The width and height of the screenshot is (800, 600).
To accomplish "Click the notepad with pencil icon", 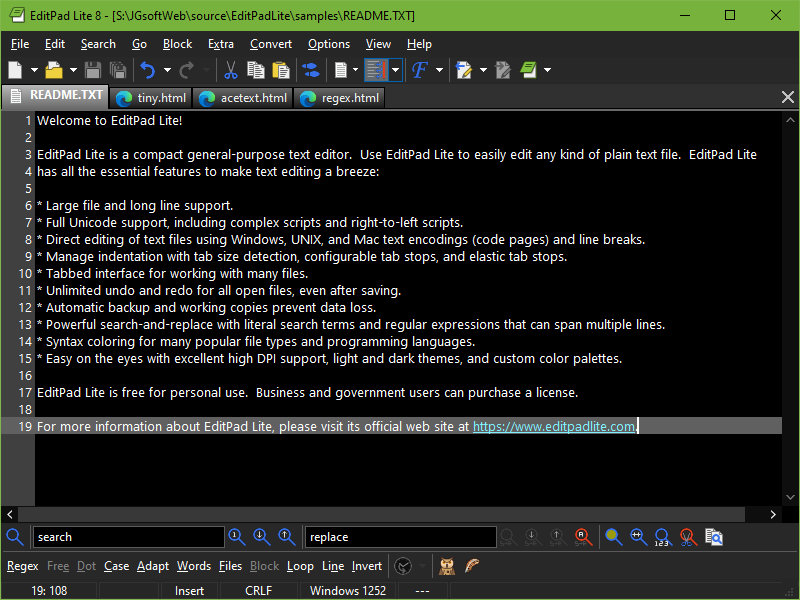I will (464, 70).
